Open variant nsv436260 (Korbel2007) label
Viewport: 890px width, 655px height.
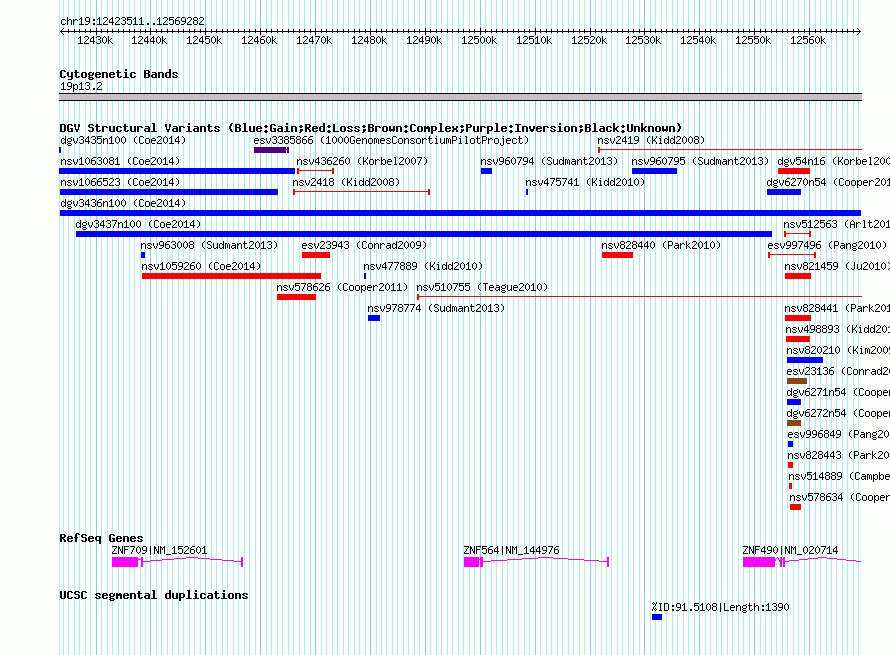[x=362, y=161]
